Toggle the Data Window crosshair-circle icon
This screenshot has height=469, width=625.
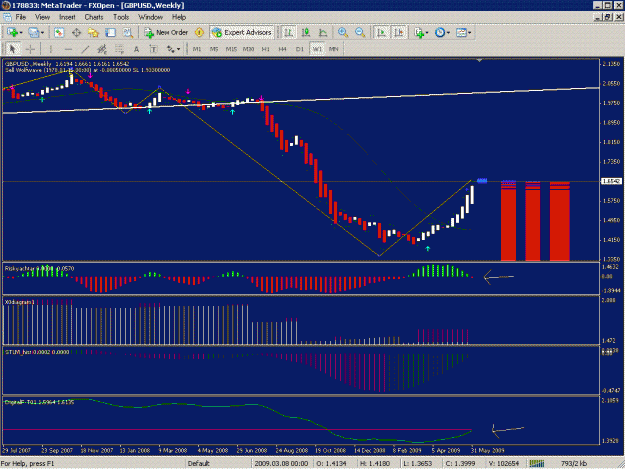(76, 32)
